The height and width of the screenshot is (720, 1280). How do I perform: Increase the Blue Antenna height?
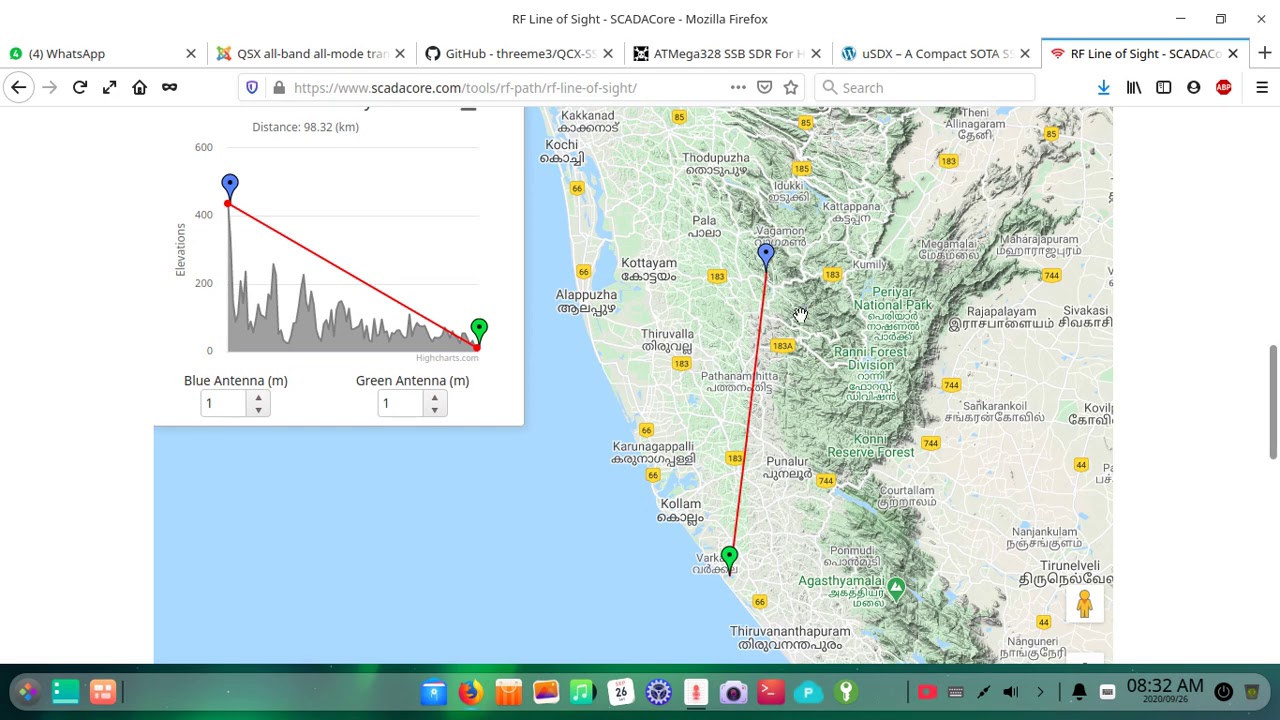click(x=258, y=397)
